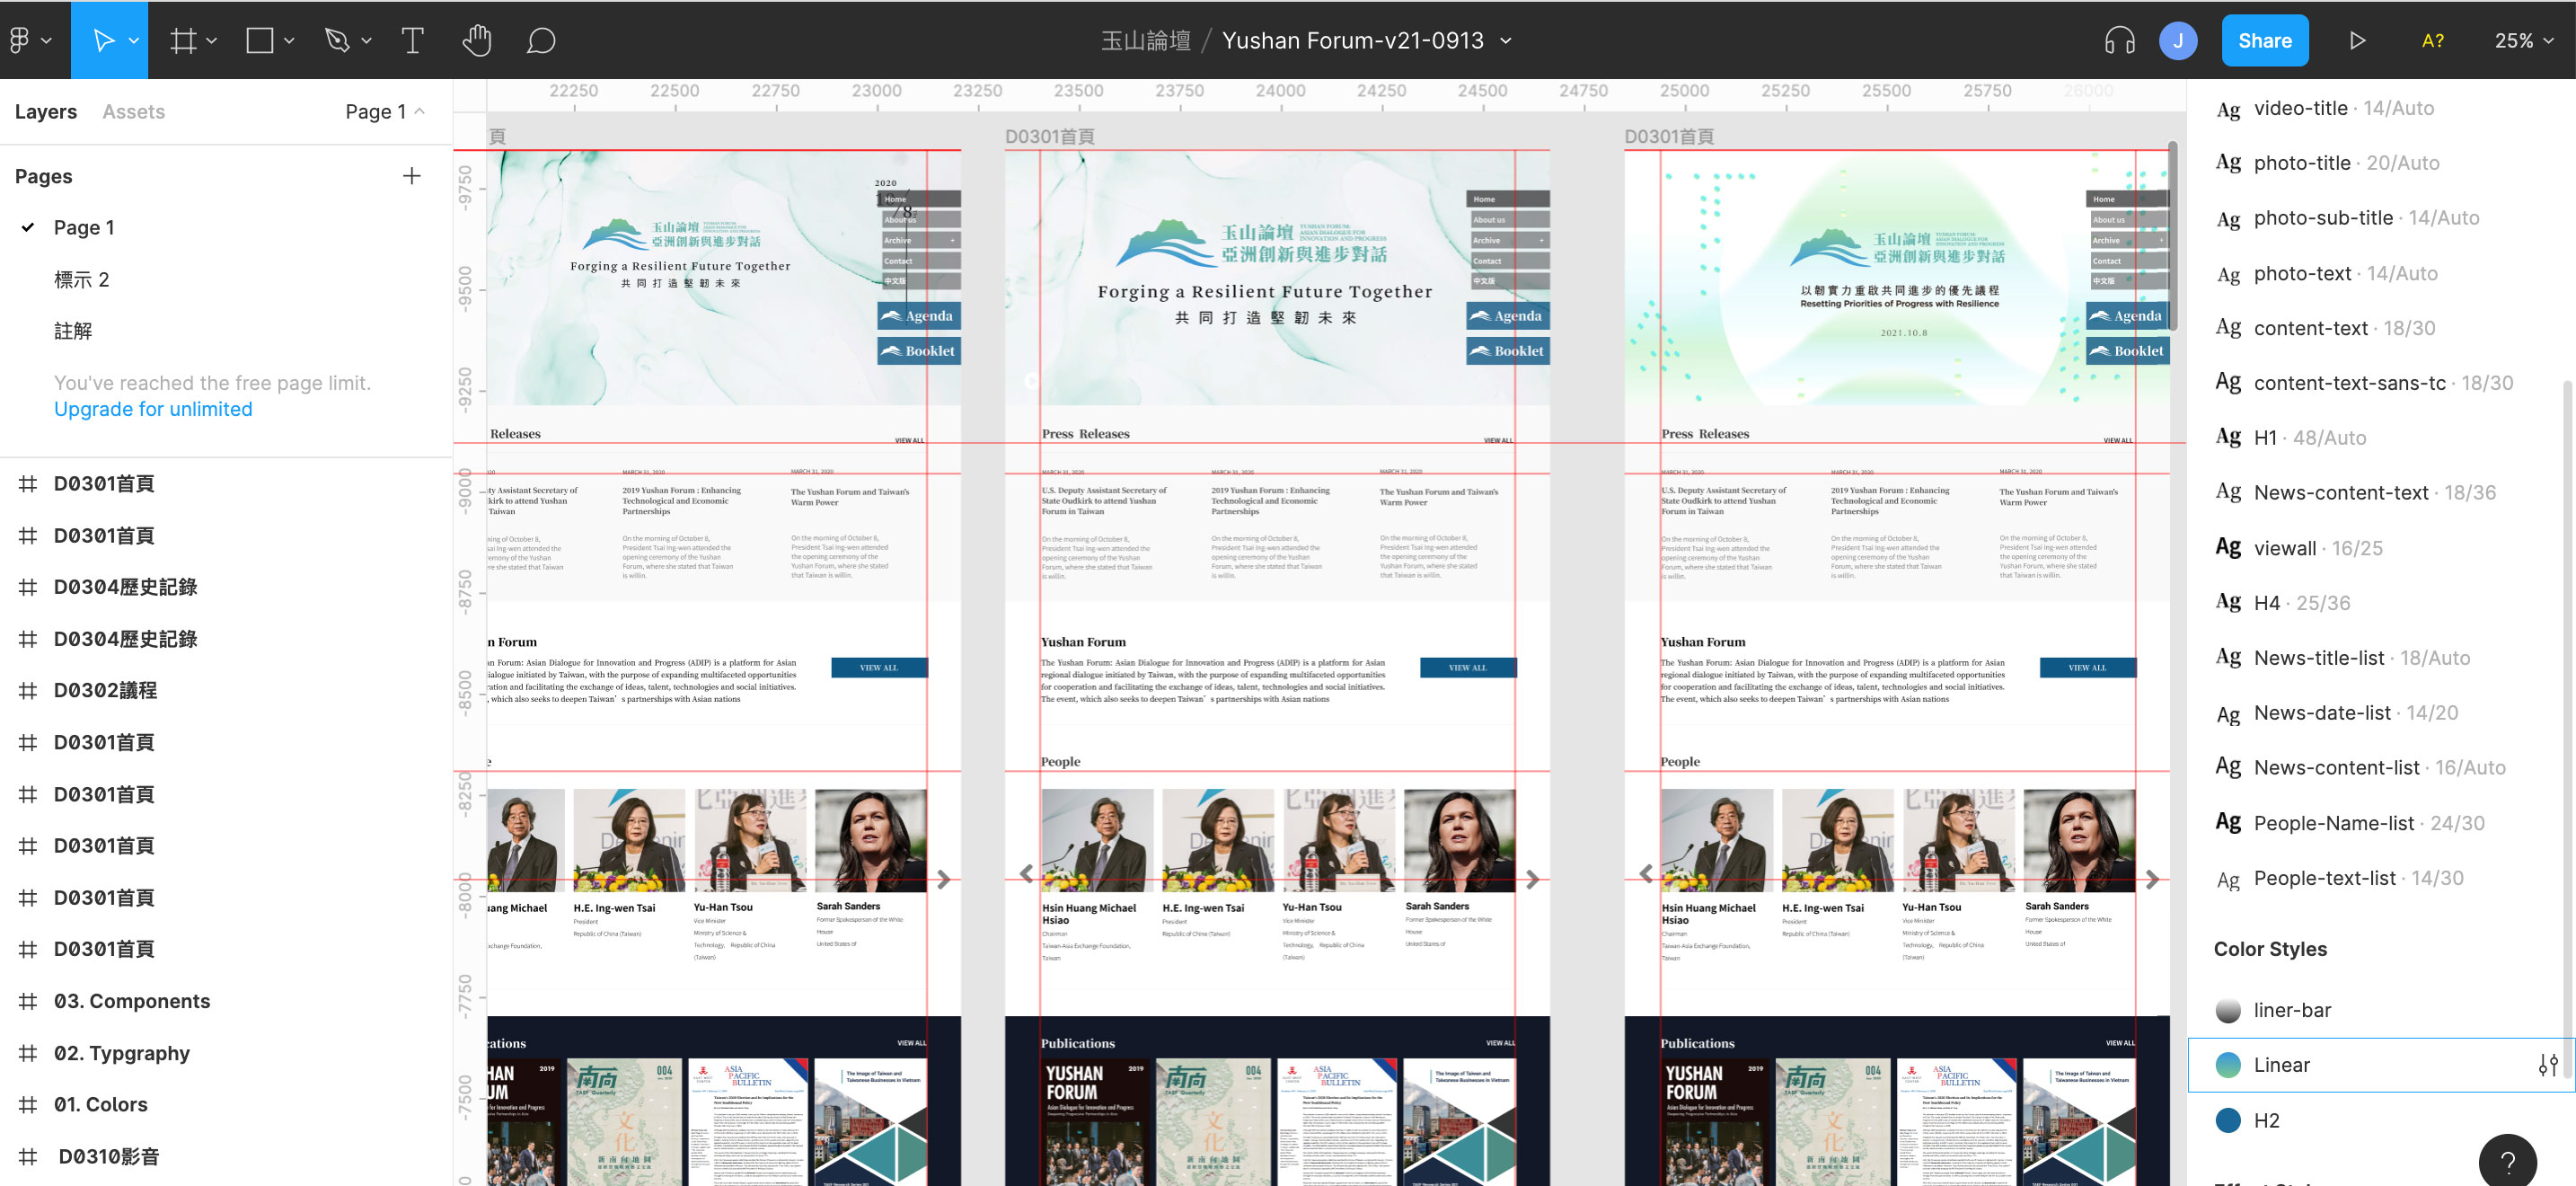Select the Rectangle shape tool
The width and height of the screenshot is (2576, 1186).
point(260,40)
